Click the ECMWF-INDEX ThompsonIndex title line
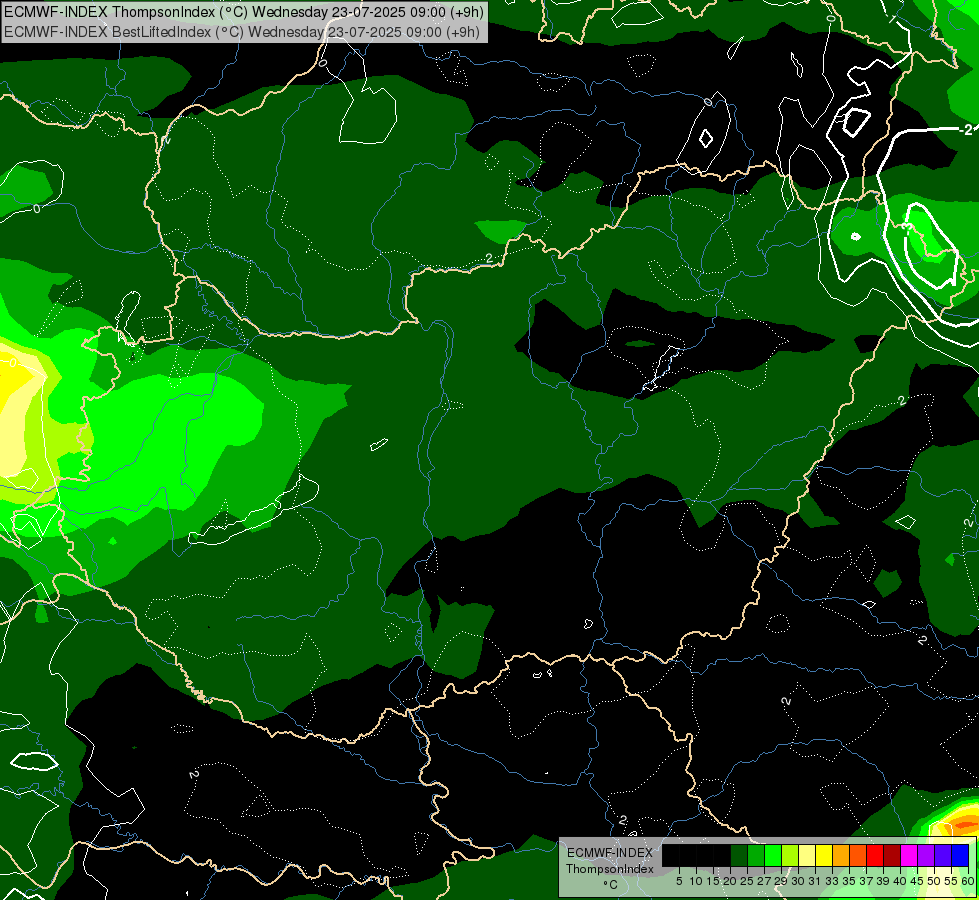 click(244, 12)
